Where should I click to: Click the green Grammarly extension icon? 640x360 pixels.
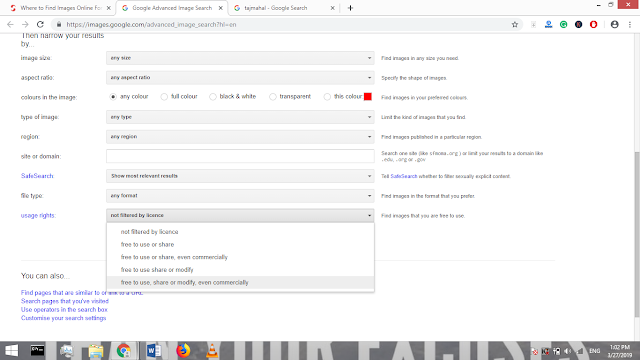[x=563, y=24]
